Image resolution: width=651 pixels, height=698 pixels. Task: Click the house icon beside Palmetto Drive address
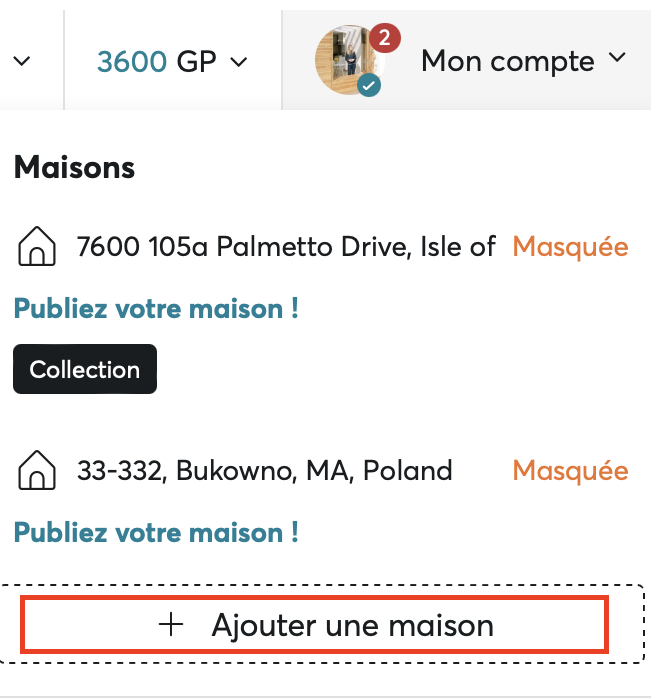pyautogui.click(x=37, y=246)
